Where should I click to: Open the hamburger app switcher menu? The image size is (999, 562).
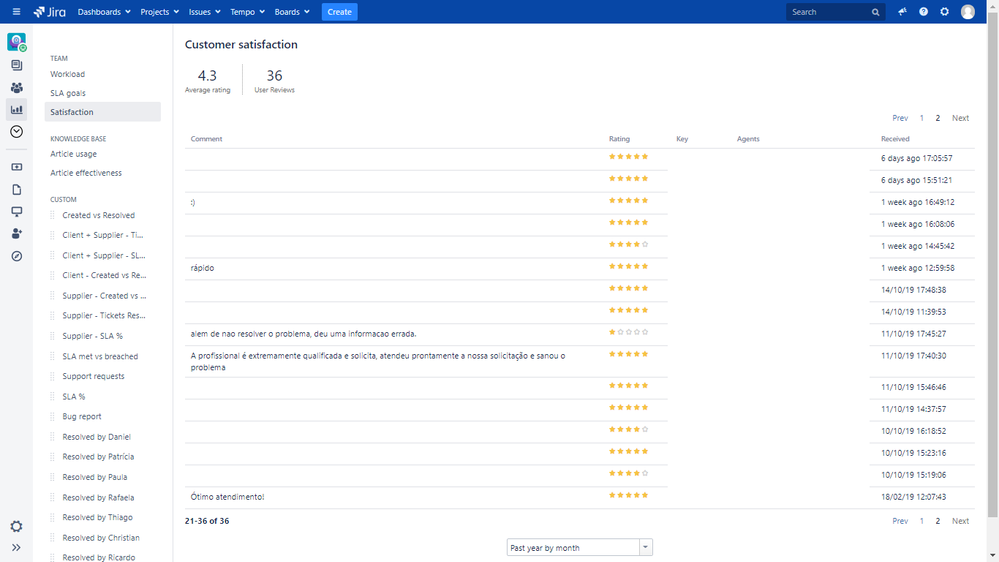17,11
